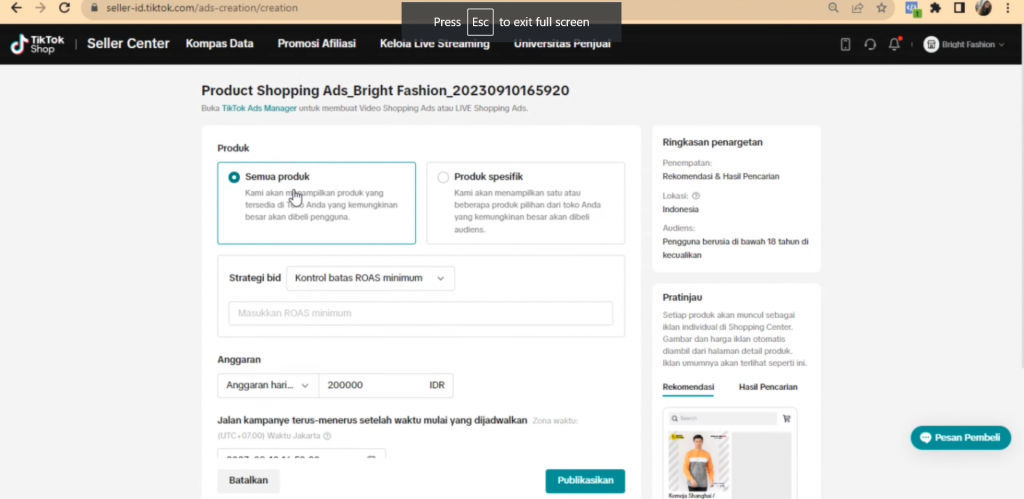Image resolution: width=1024 pixels, height=499 pixels.
Task: Bookmark this page with the star icon
Action: coord(881,8)
